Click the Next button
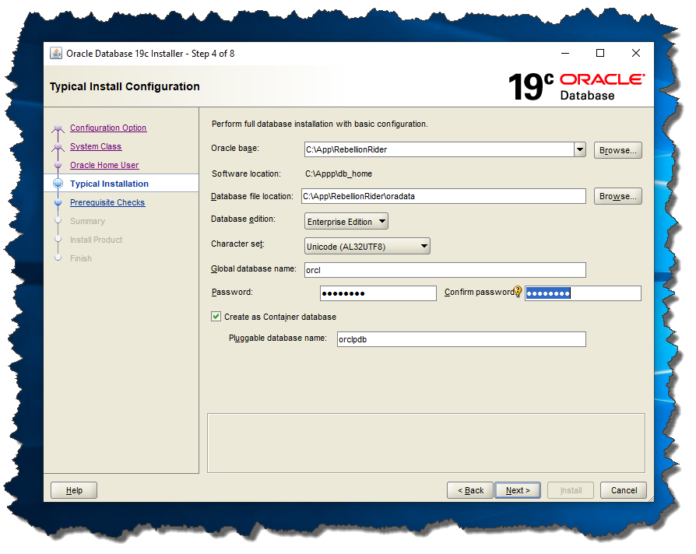 coord(518,491)
